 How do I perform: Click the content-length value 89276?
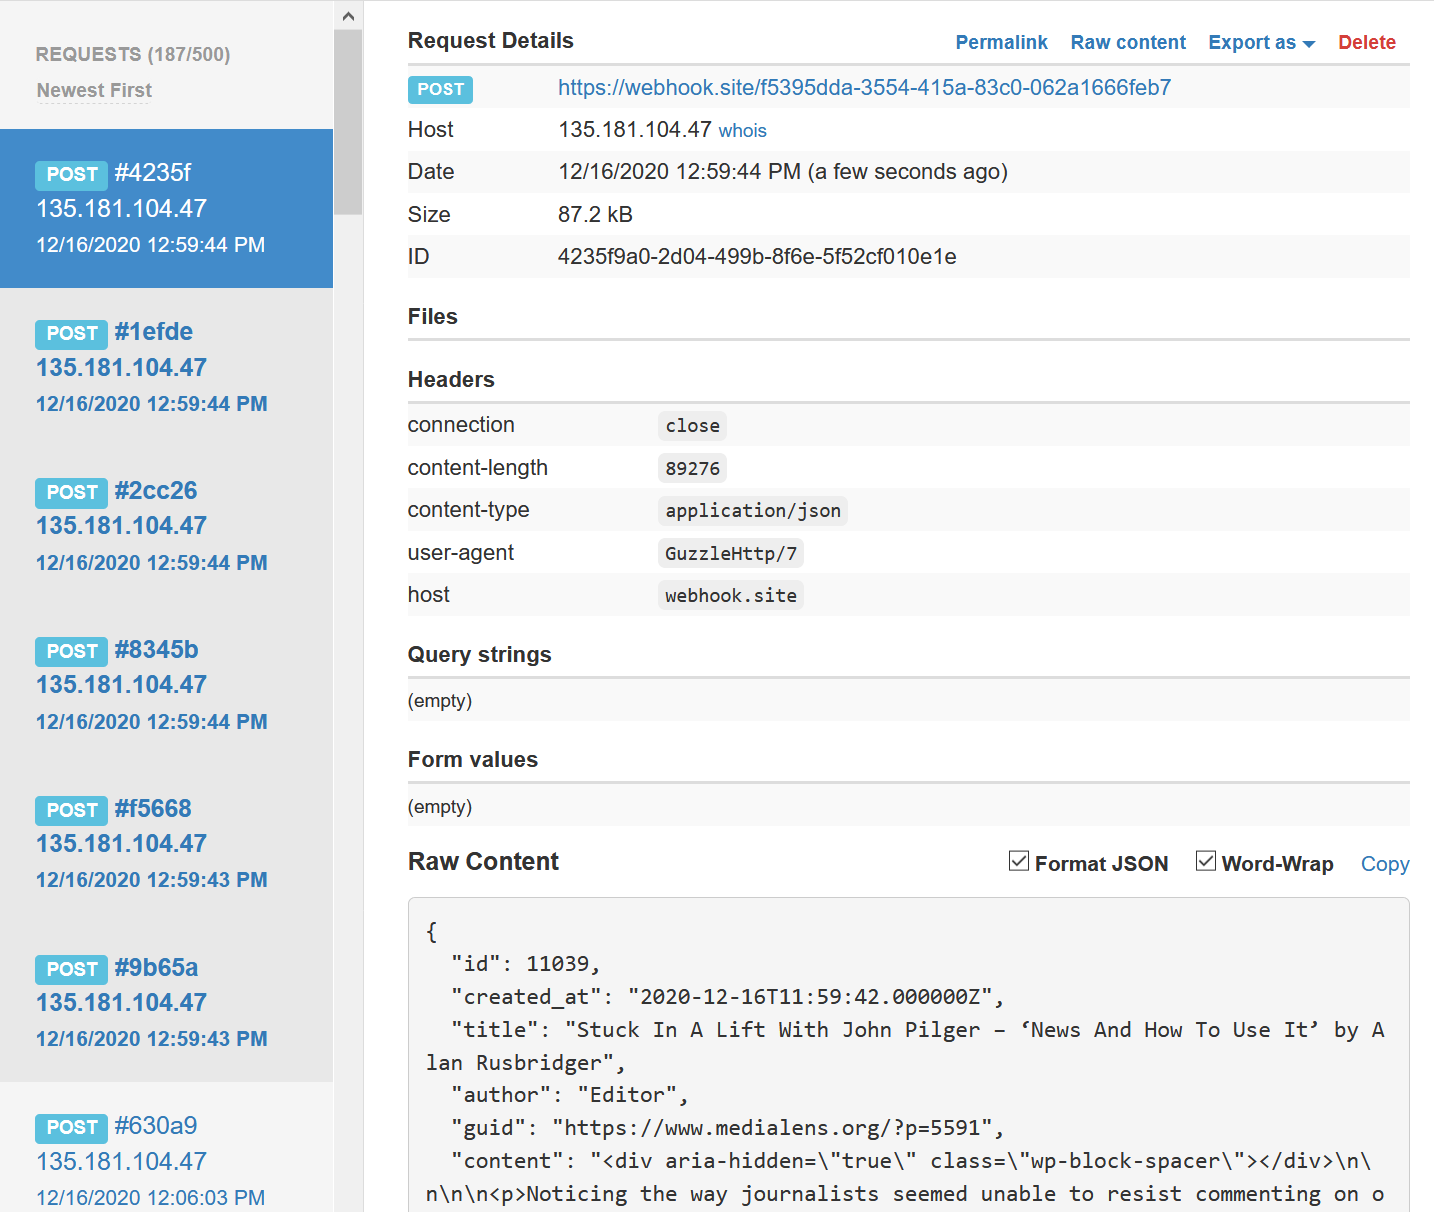[692, 468]
